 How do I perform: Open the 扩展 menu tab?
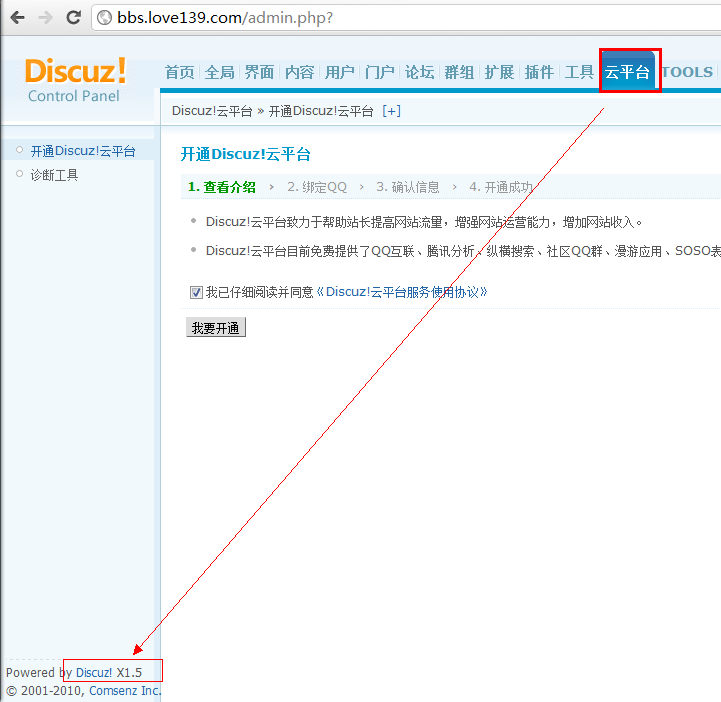[499, 72]
